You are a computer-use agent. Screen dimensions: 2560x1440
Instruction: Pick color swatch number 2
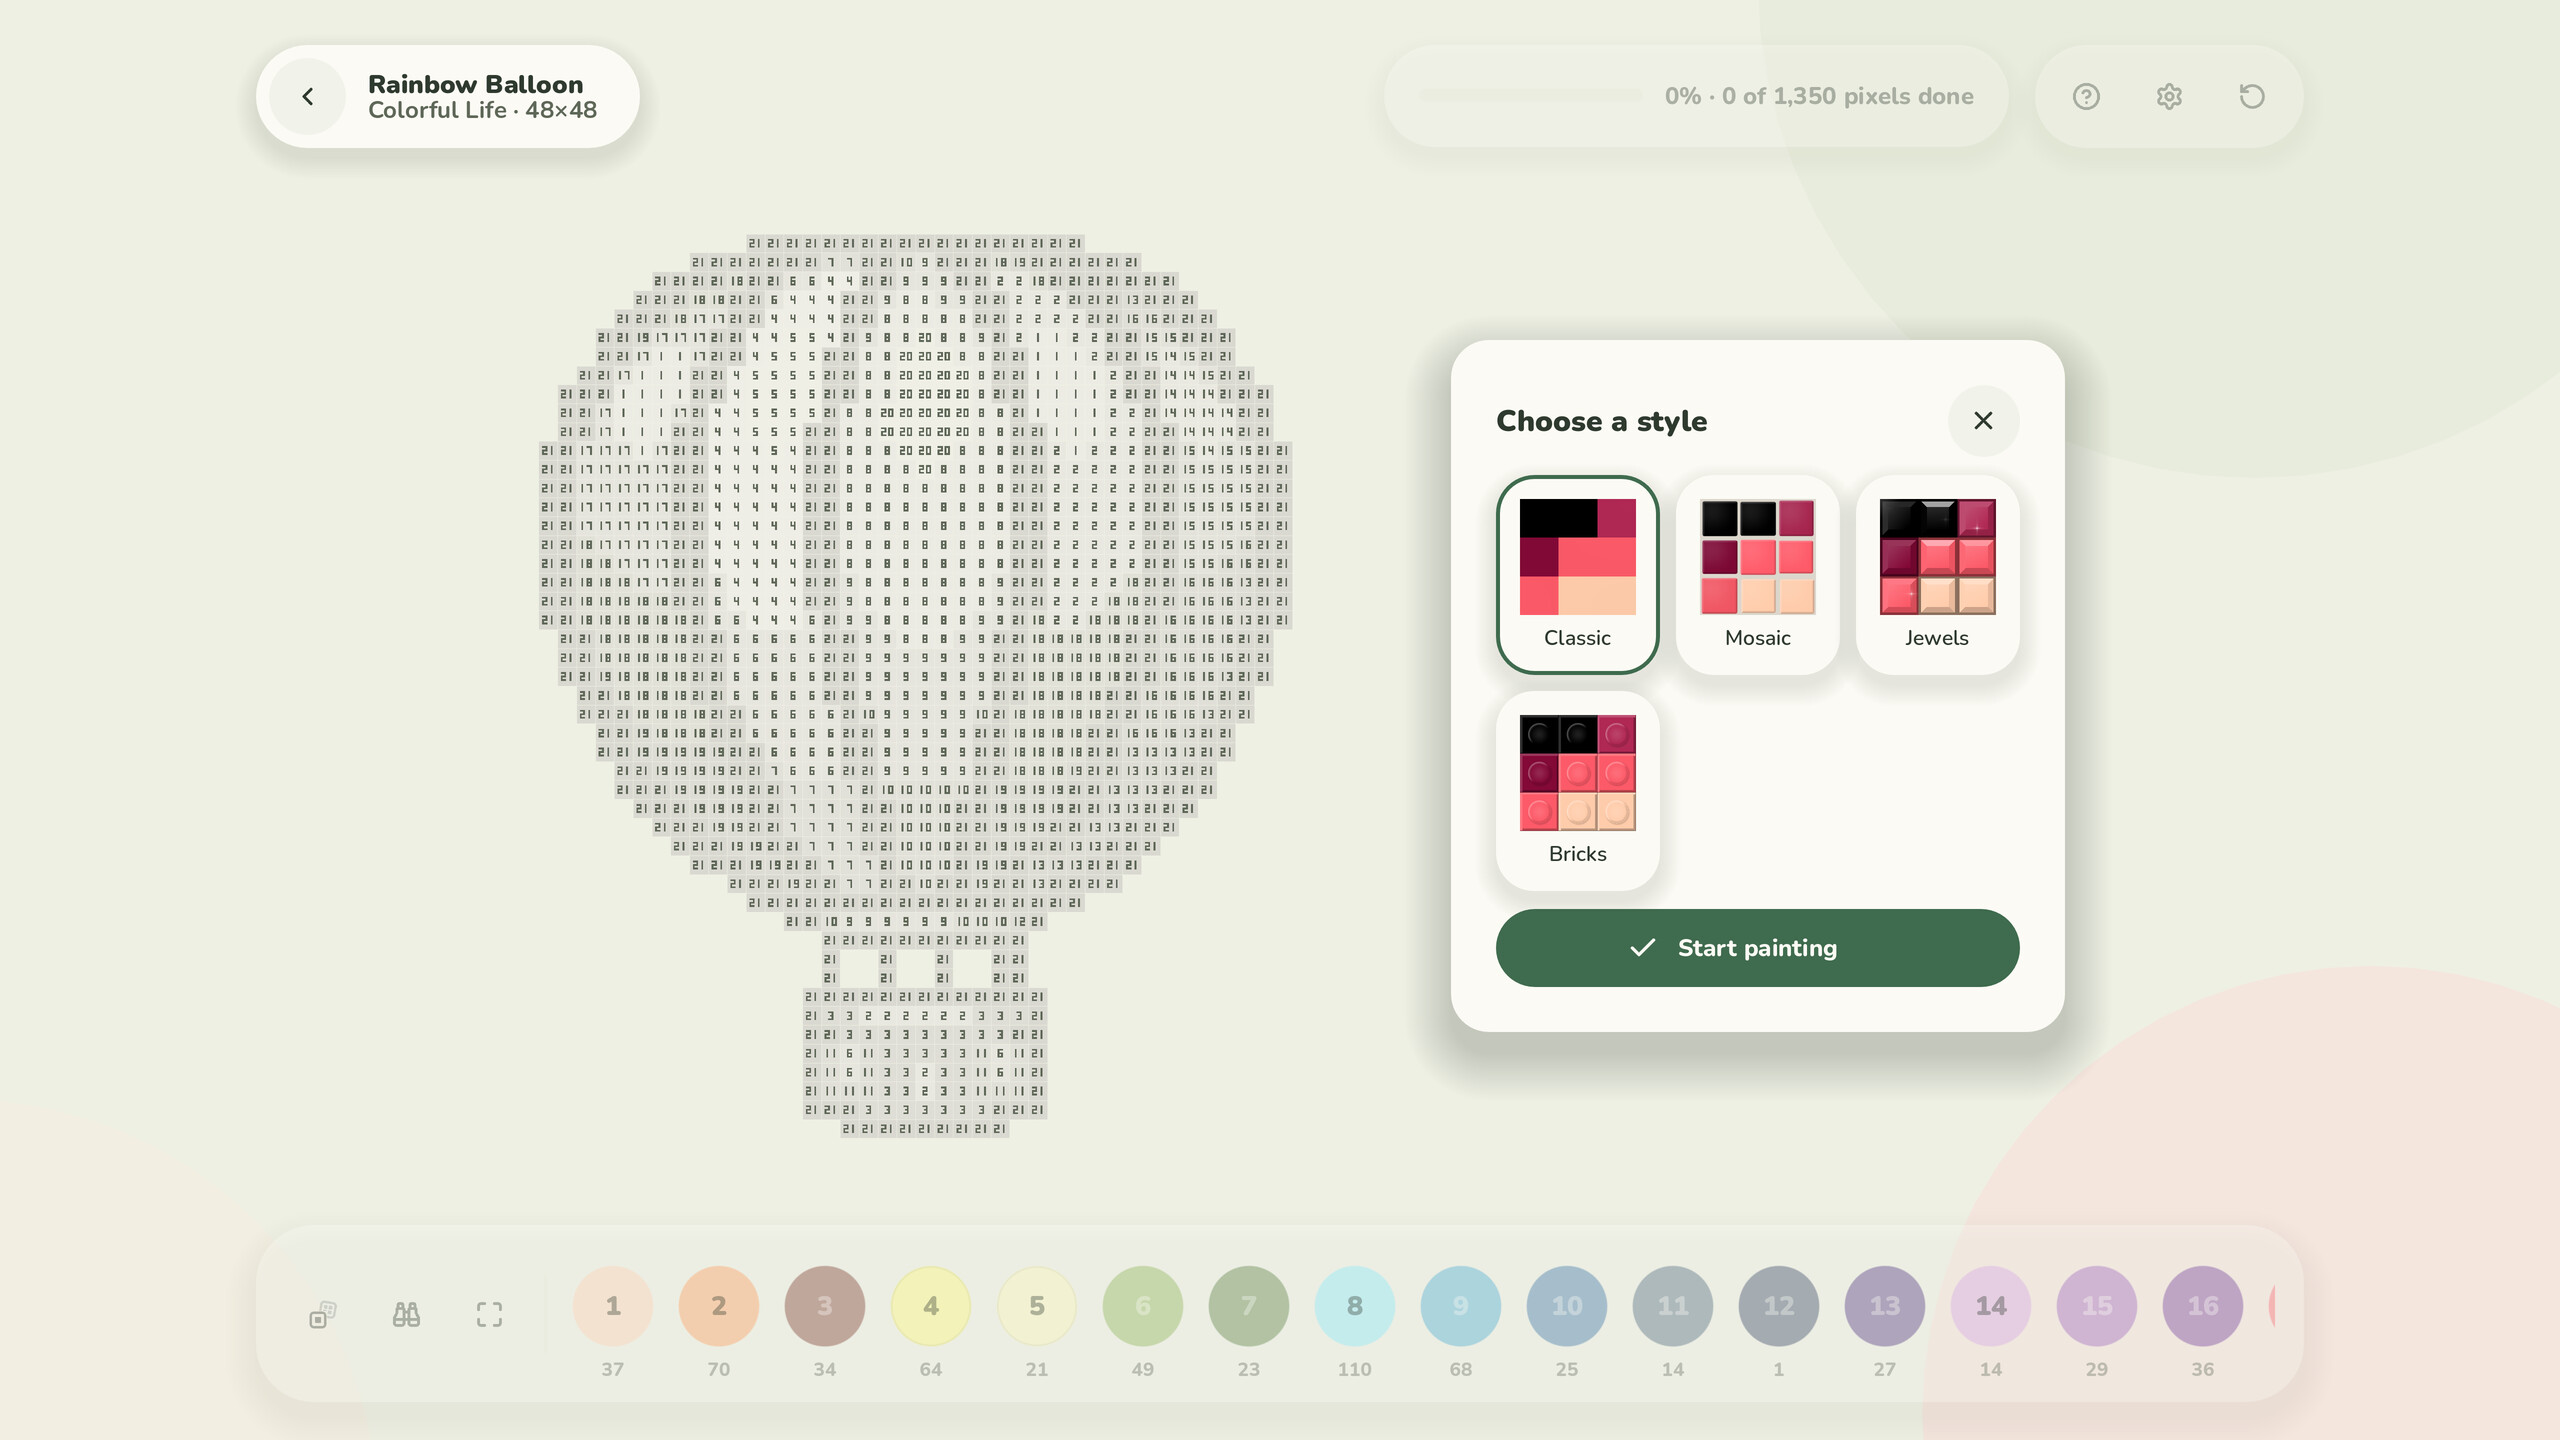pos(719,1306)
